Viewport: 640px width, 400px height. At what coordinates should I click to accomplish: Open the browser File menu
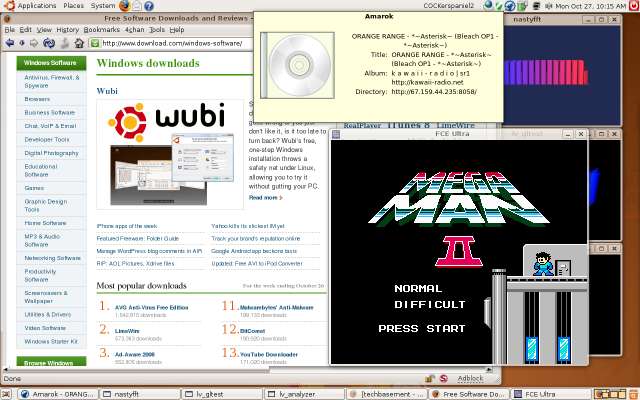pyautogui.click(x=9, y=30)
